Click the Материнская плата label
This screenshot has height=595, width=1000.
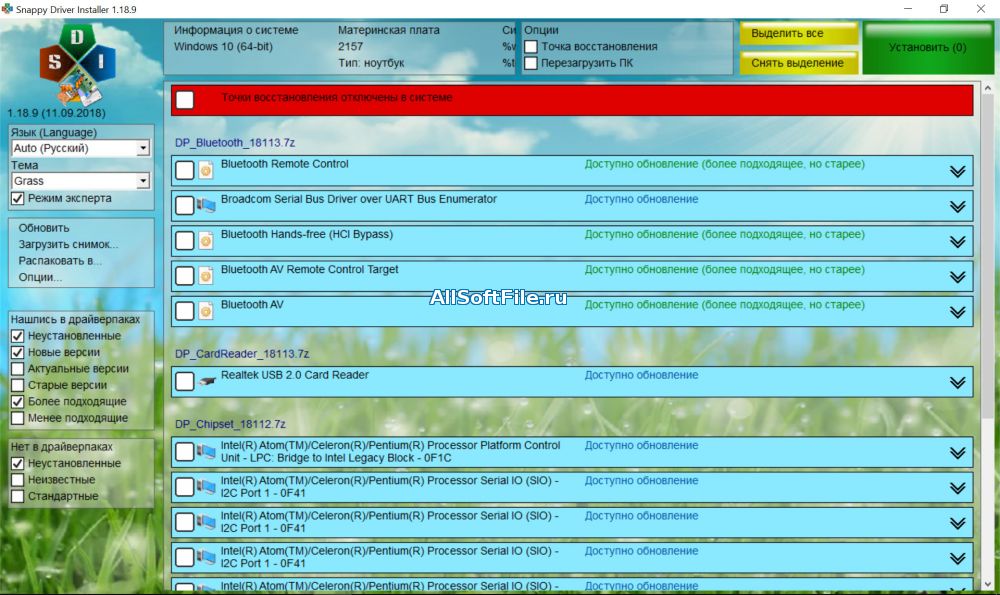pos(388,30)
